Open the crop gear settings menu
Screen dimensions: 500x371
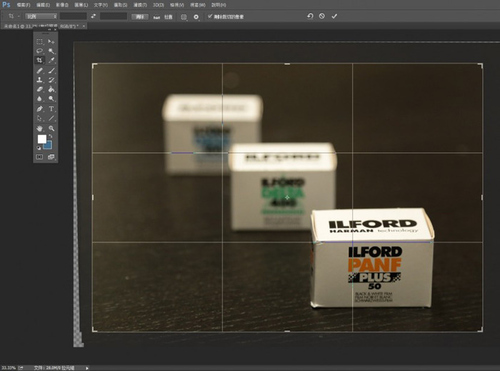coord(196,17)
